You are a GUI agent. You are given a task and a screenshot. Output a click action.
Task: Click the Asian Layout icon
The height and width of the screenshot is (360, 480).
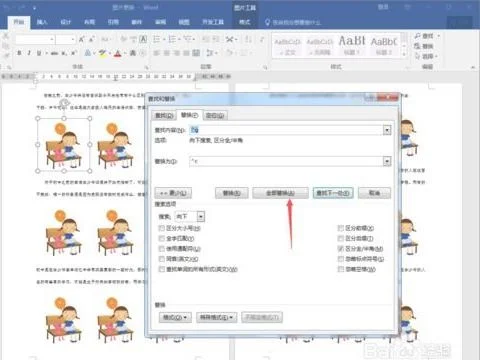[231, 39]
